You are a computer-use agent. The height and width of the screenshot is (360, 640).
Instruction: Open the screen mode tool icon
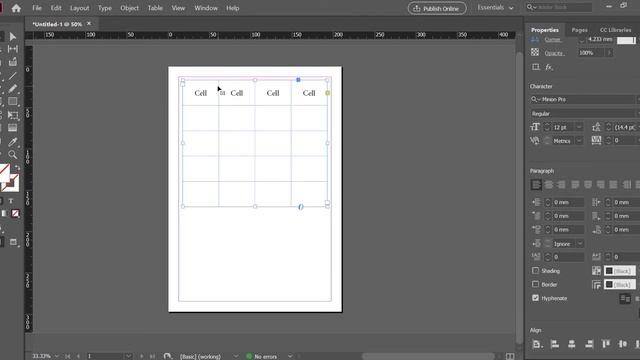click(x=13, y=242)
